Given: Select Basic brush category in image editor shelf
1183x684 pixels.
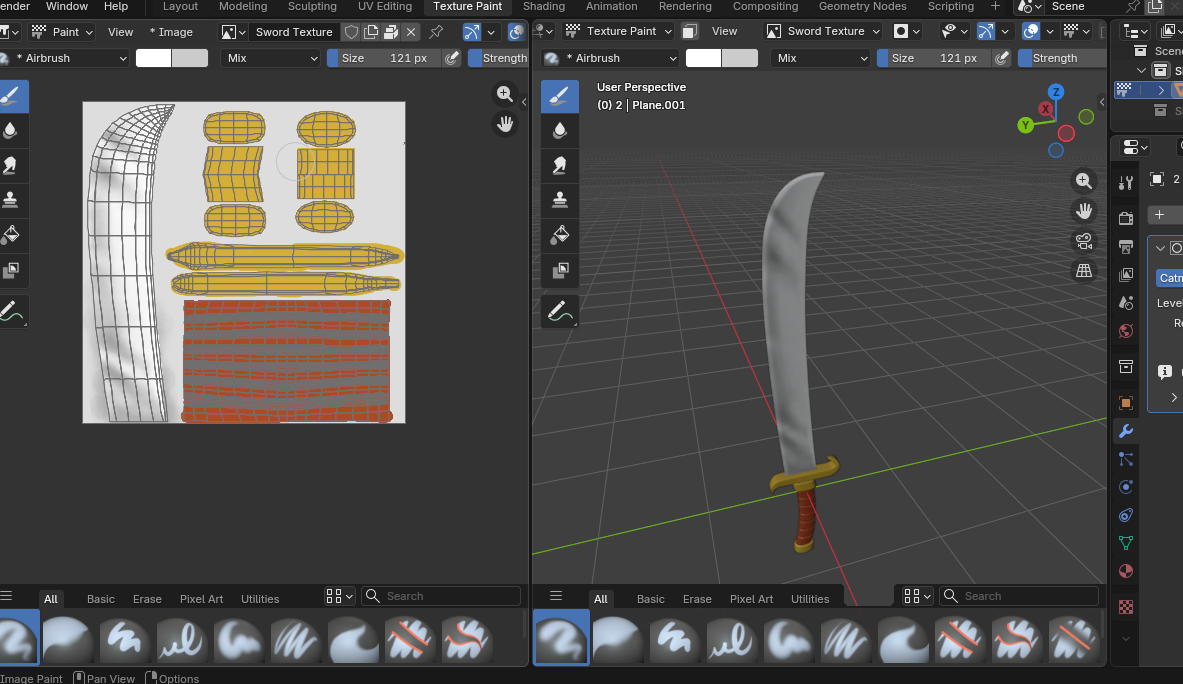Looking at the screenshot, I should [x=100, y=599].
